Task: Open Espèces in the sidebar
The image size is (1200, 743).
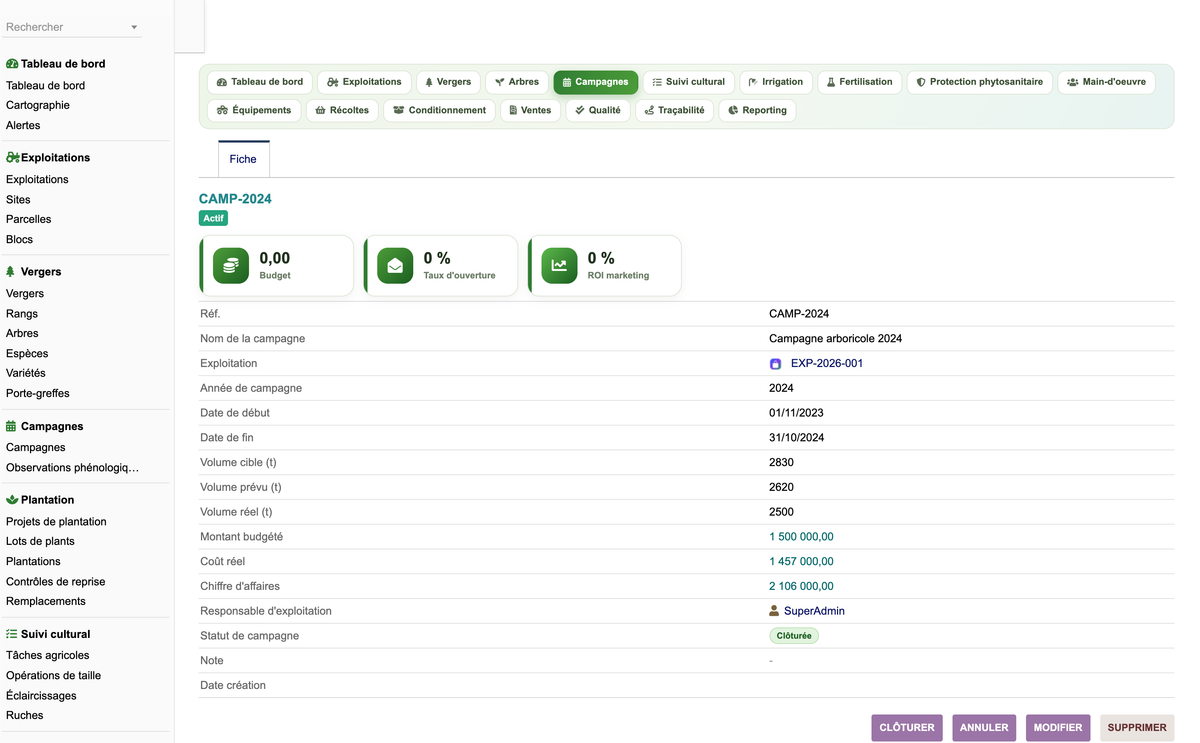Action: [x=27, y=353]
